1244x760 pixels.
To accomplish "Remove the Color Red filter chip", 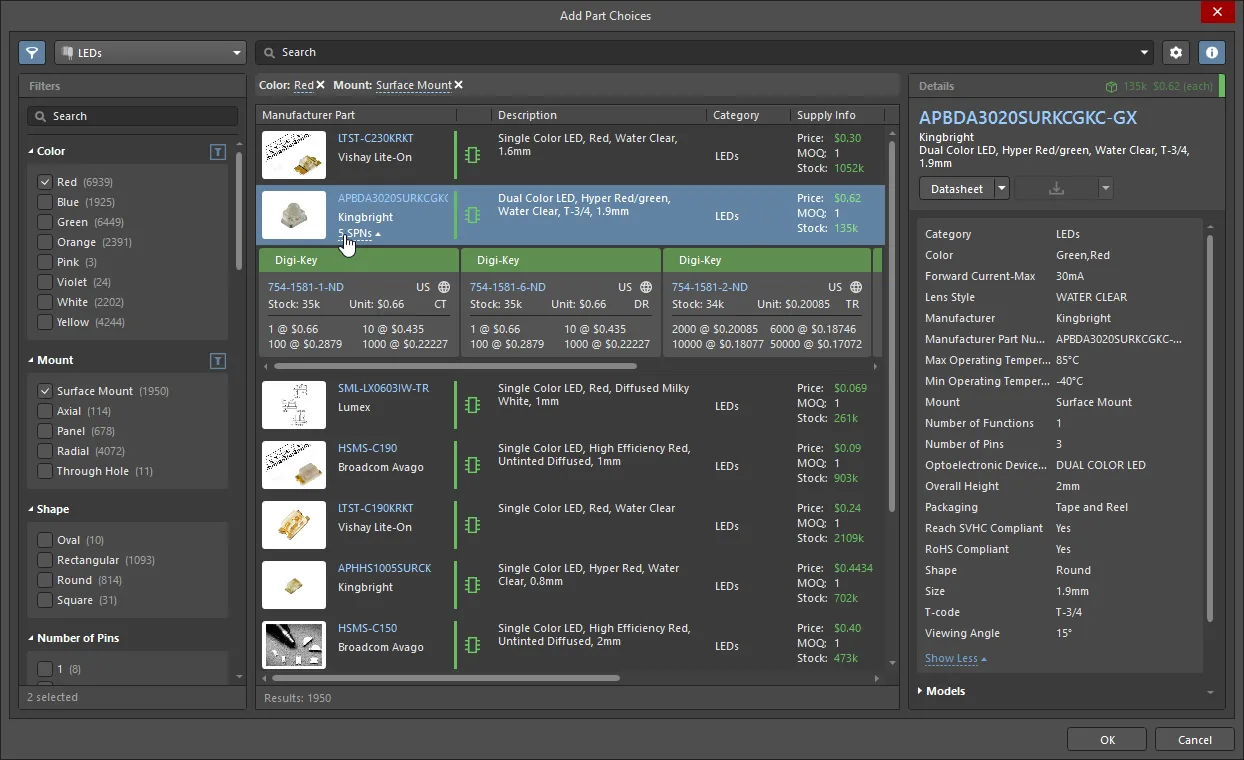I will click(x=321, y=85).
